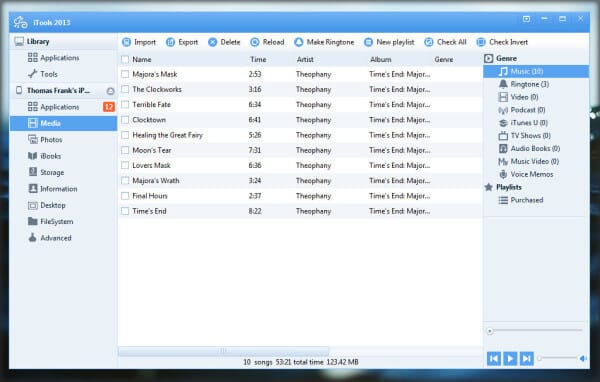Click the Import toolbar icon

pyautogui.click(x=126, y=42)
